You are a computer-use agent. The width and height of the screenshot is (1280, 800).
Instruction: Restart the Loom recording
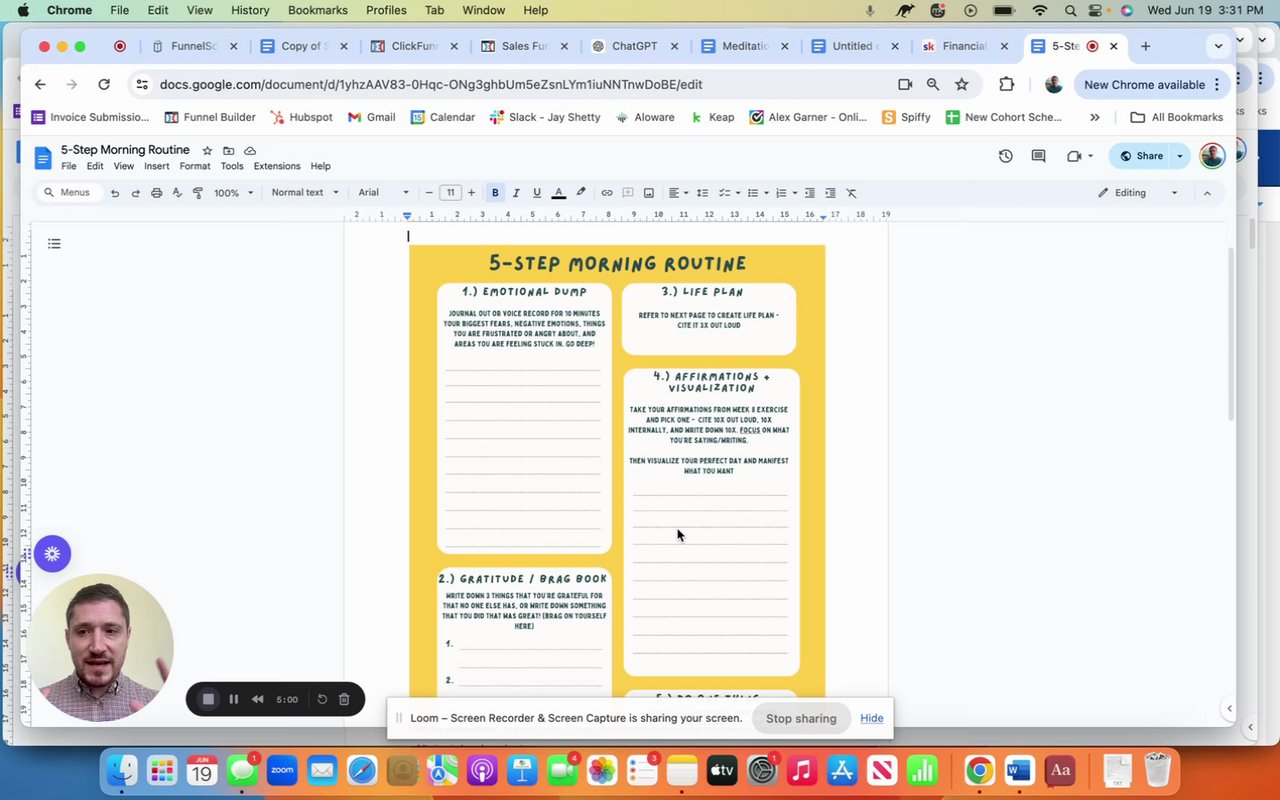[322, 699]
